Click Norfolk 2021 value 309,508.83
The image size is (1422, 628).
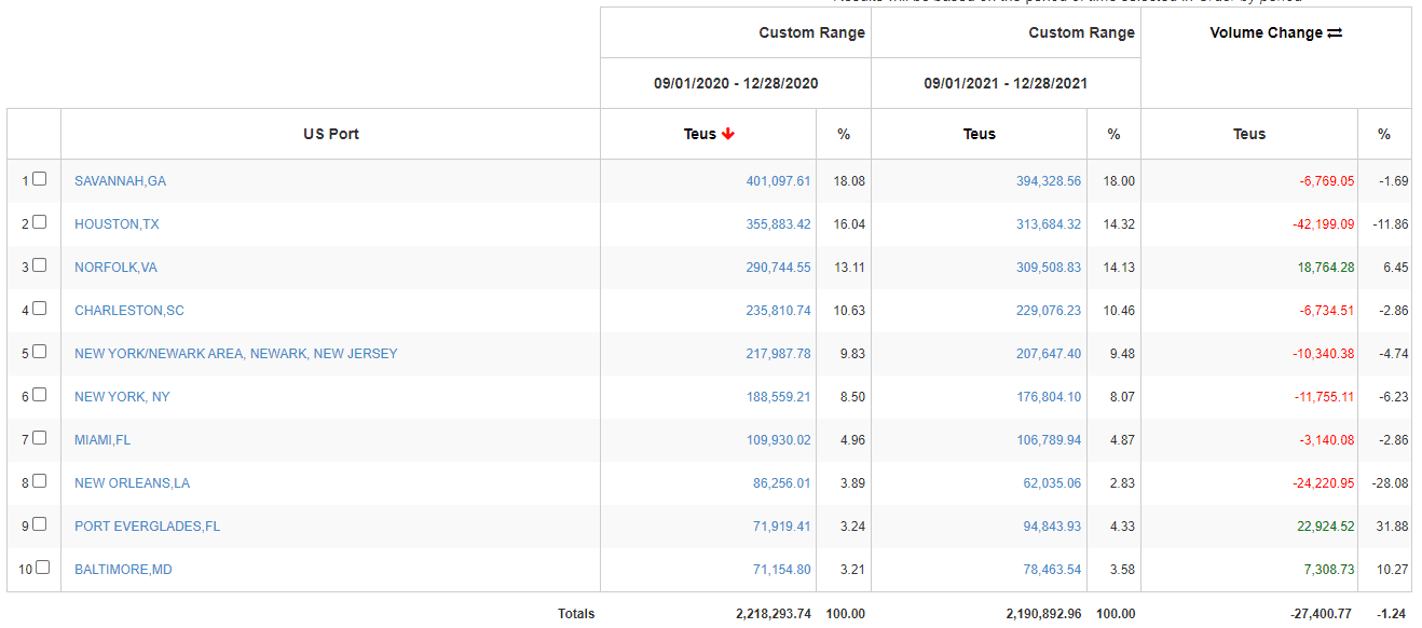tap(1048, 267)
